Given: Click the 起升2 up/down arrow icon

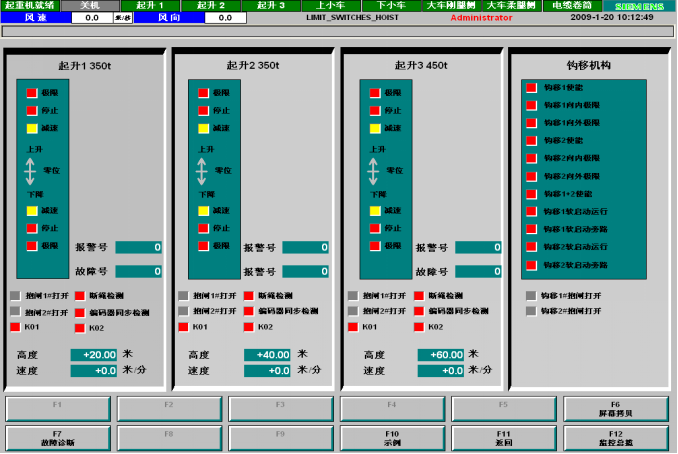Looking at the screenshot, I should (x=200, y=171).
